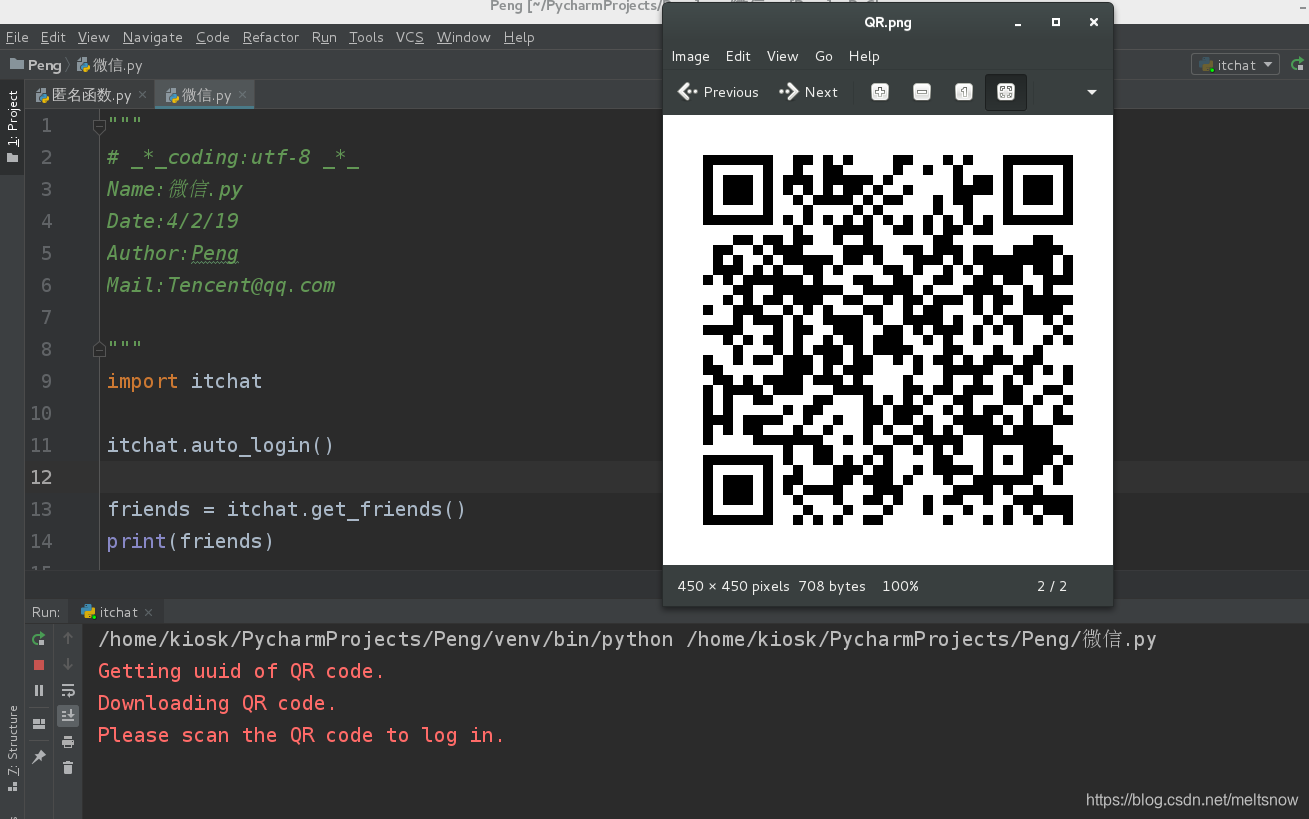Collapse docstring fold marker at line 1
The height and width of the screenshot is (819, 1309).
(99, 126)
